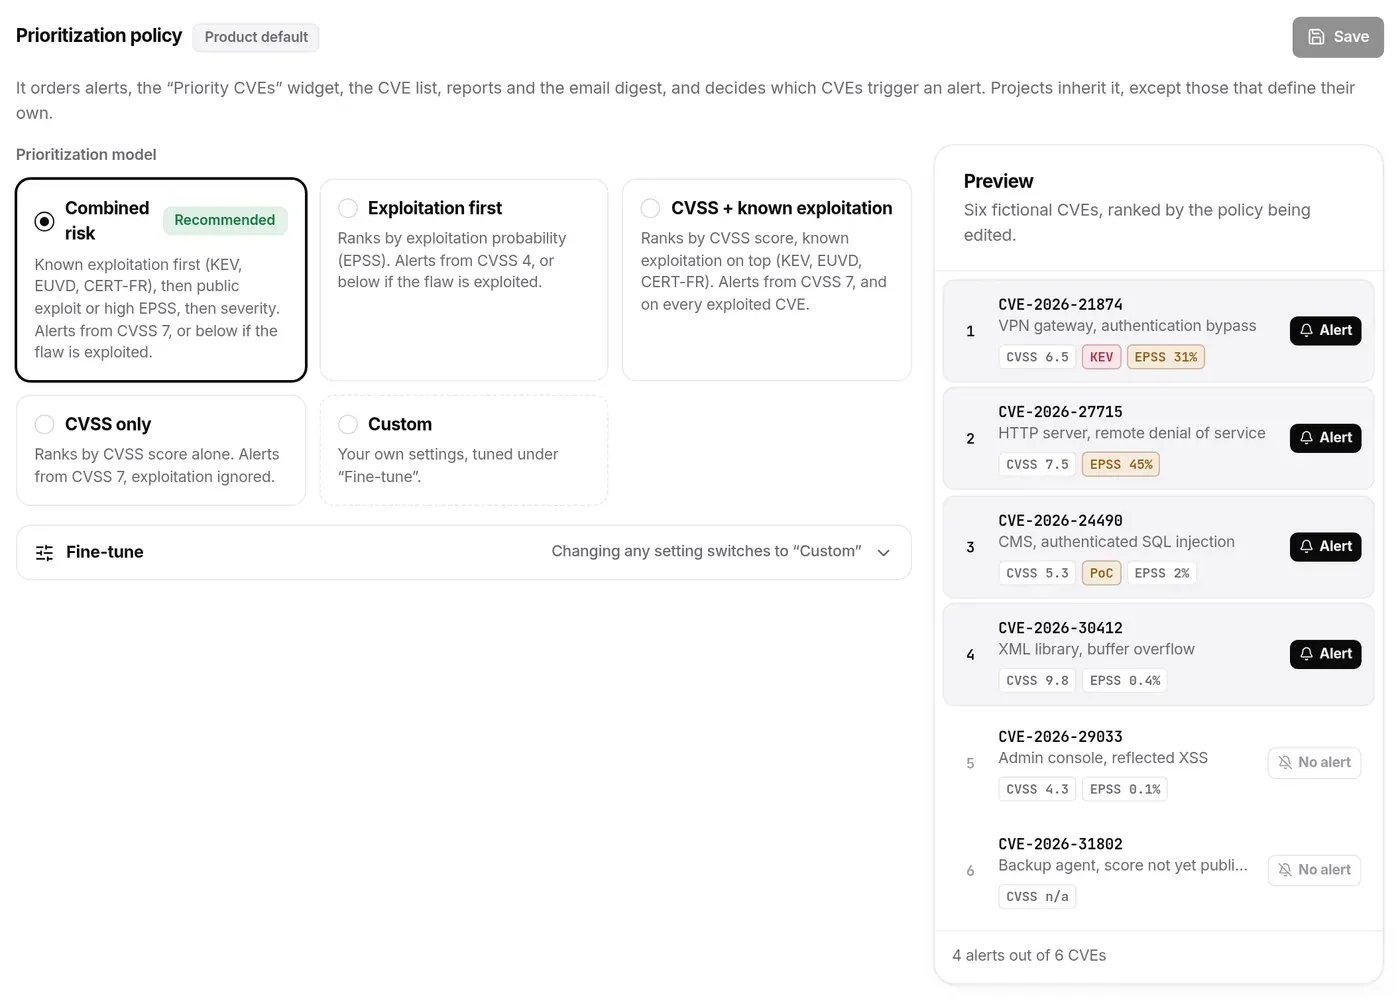Click the Fine-tune sliders icon
Screen dimensions: 1400x1000
pos(44,552)
